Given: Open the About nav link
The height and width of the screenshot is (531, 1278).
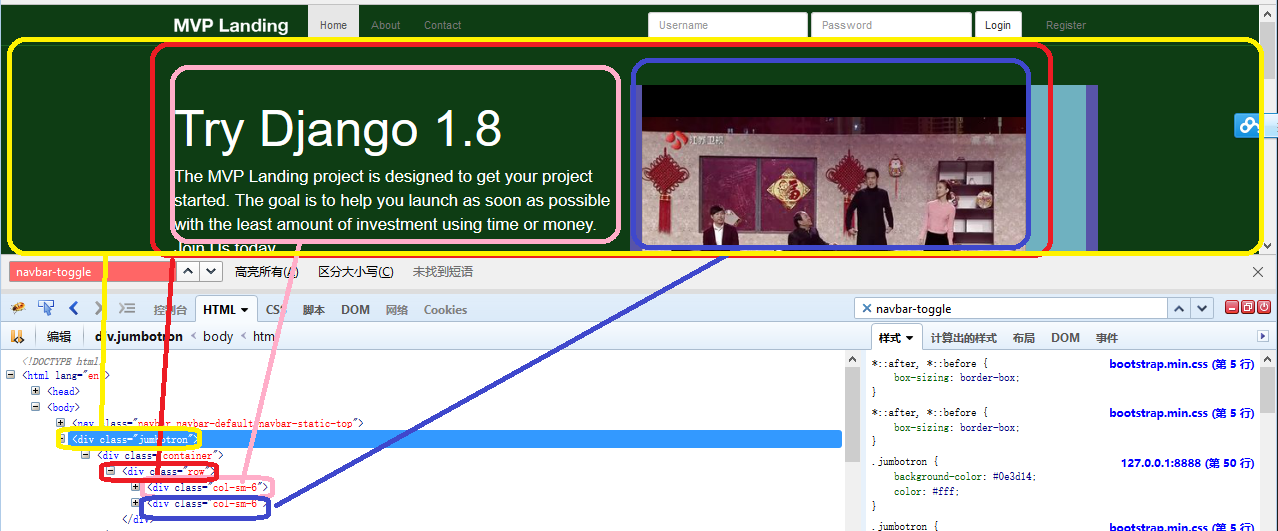Looking at the screenshot, I should tap(386, 25).
